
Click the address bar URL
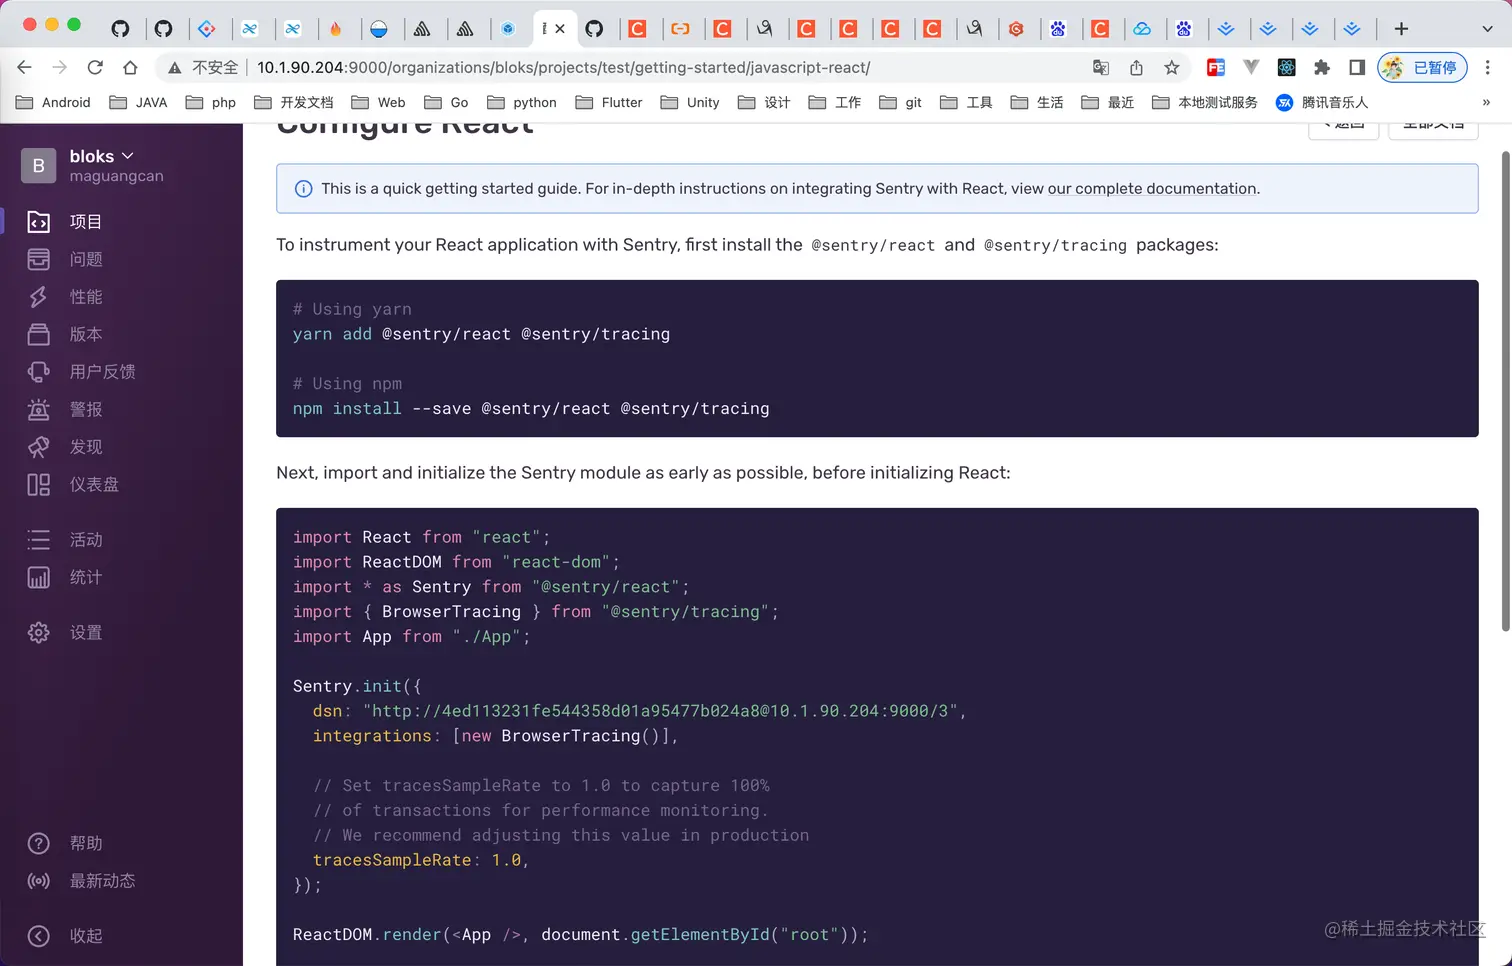563,67
